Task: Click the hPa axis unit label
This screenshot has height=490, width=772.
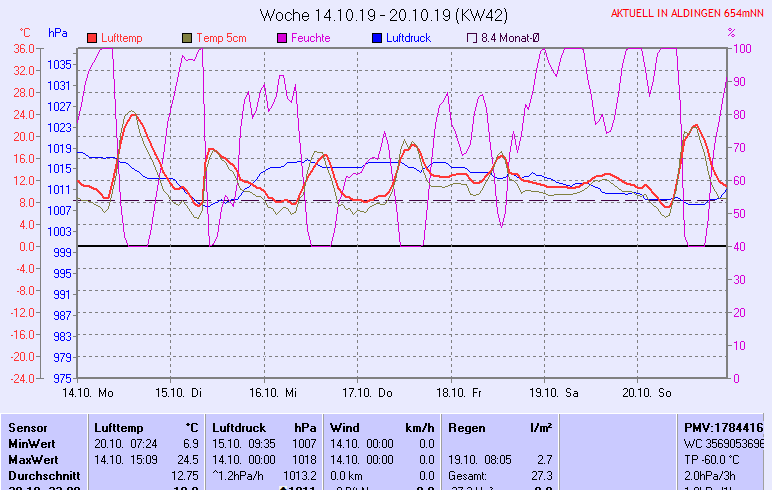Action: tap(58, 33)
